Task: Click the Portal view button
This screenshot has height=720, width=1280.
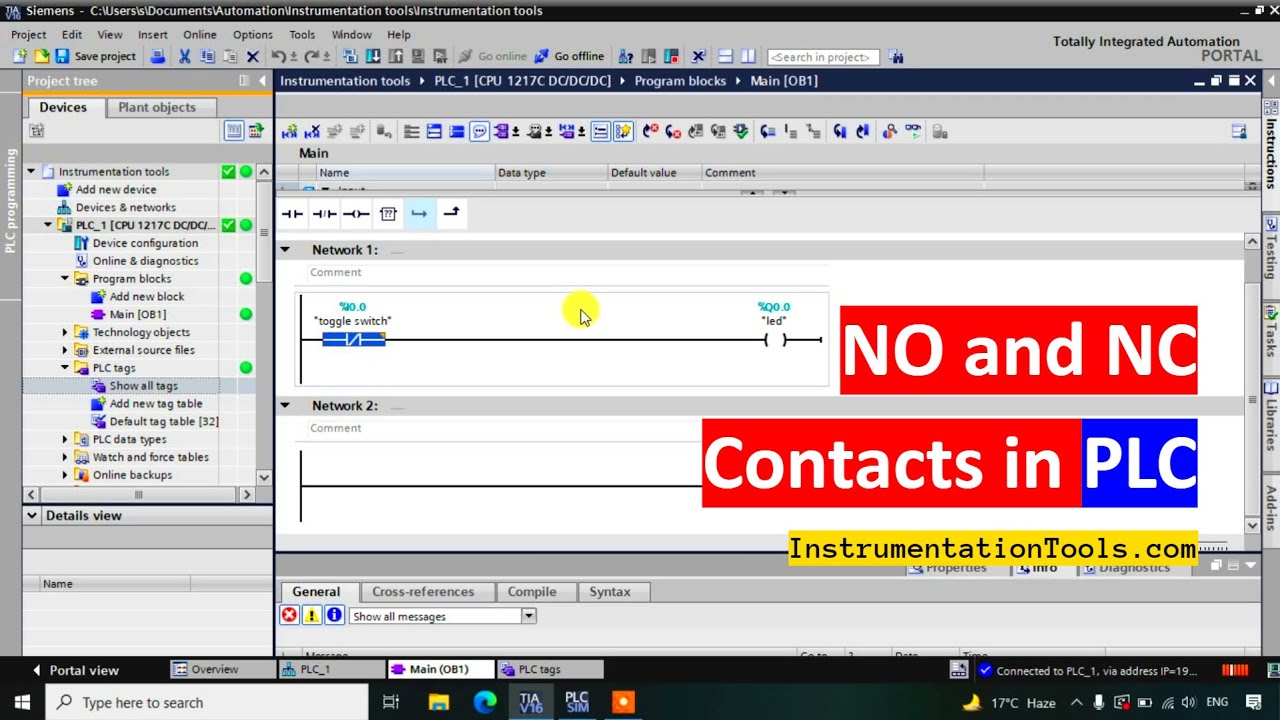Action: point(75,670)
